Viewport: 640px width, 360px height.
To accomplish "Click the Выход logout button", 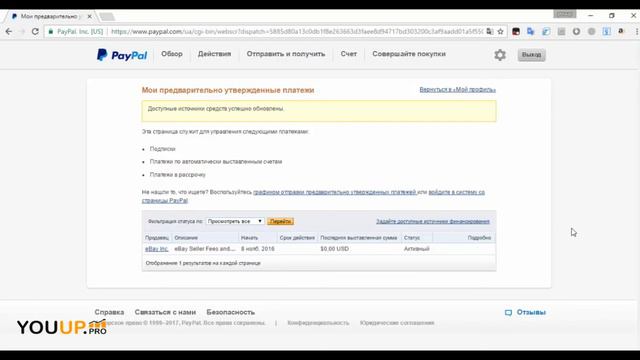I will (531, 55).
